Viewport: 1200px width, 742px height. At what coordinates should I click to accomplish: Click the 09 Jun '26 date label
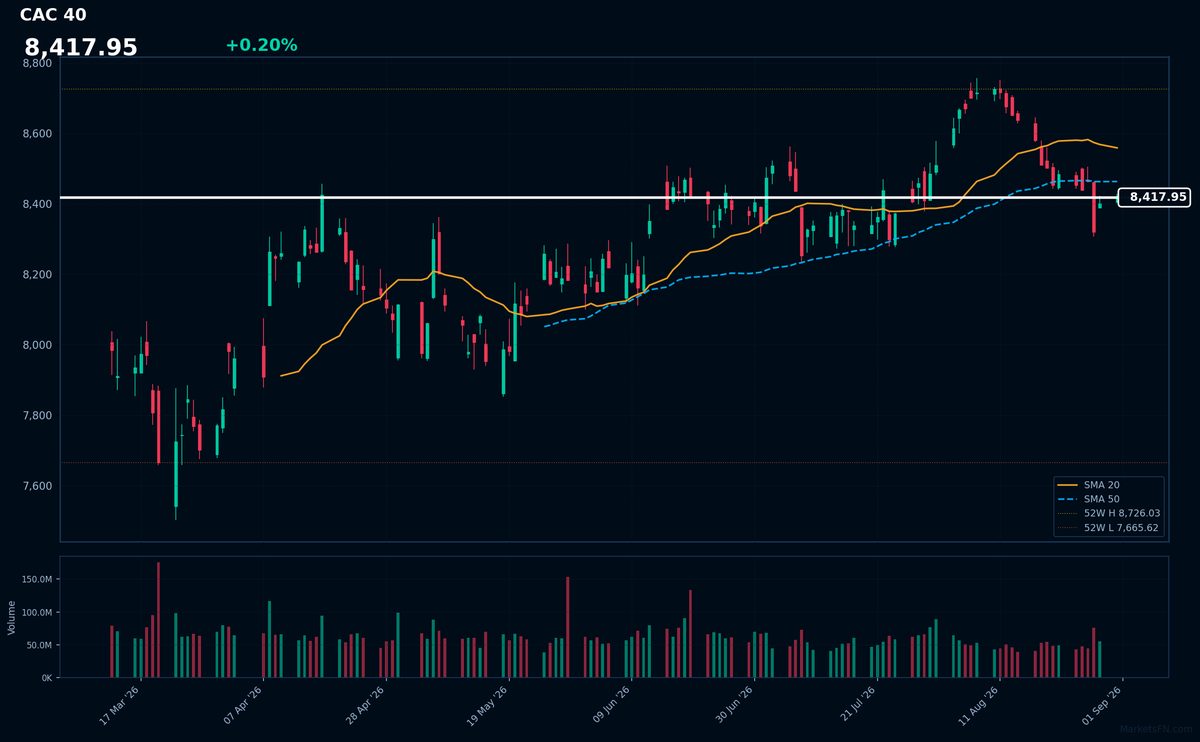pos(611,706)
